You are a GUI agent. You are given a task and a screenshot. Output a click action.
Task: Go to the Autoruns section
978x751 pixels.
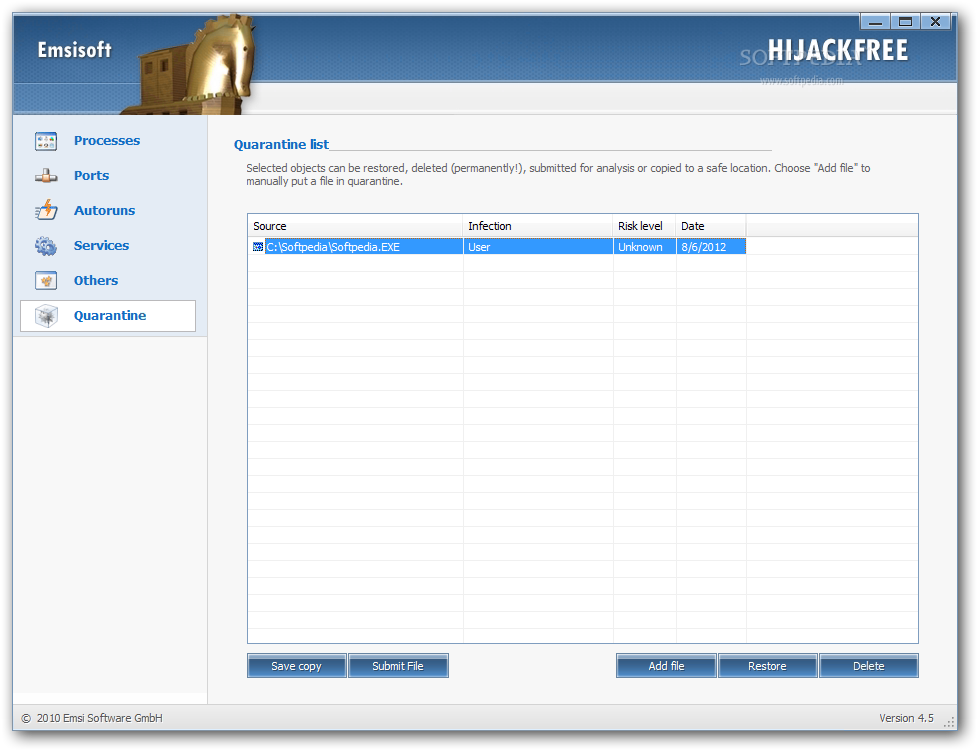pos(104,211)
